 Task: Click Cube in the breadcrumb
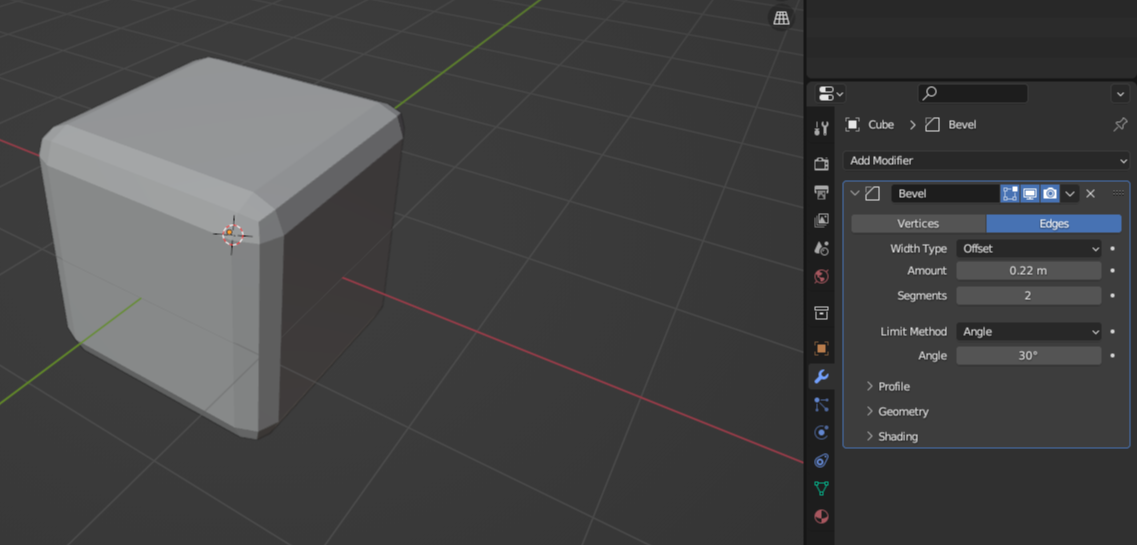pos(881,125)
